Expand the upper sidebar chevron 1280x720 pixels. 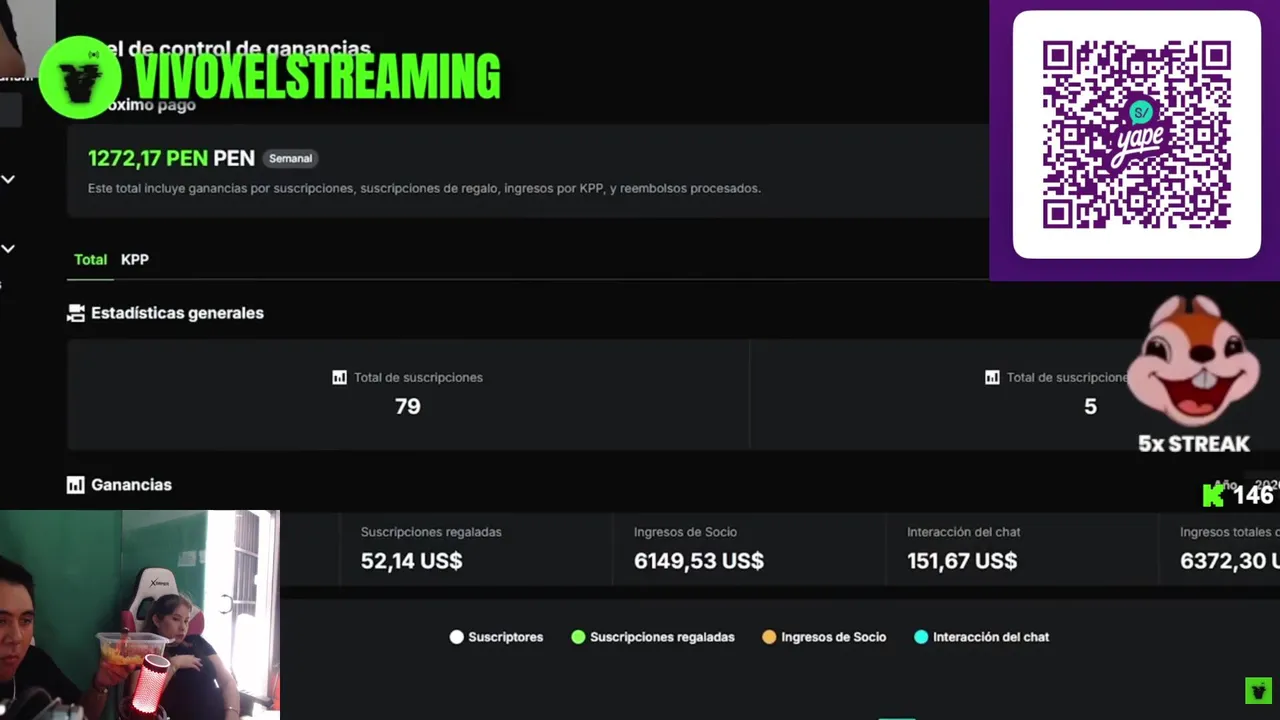(8, 180)
